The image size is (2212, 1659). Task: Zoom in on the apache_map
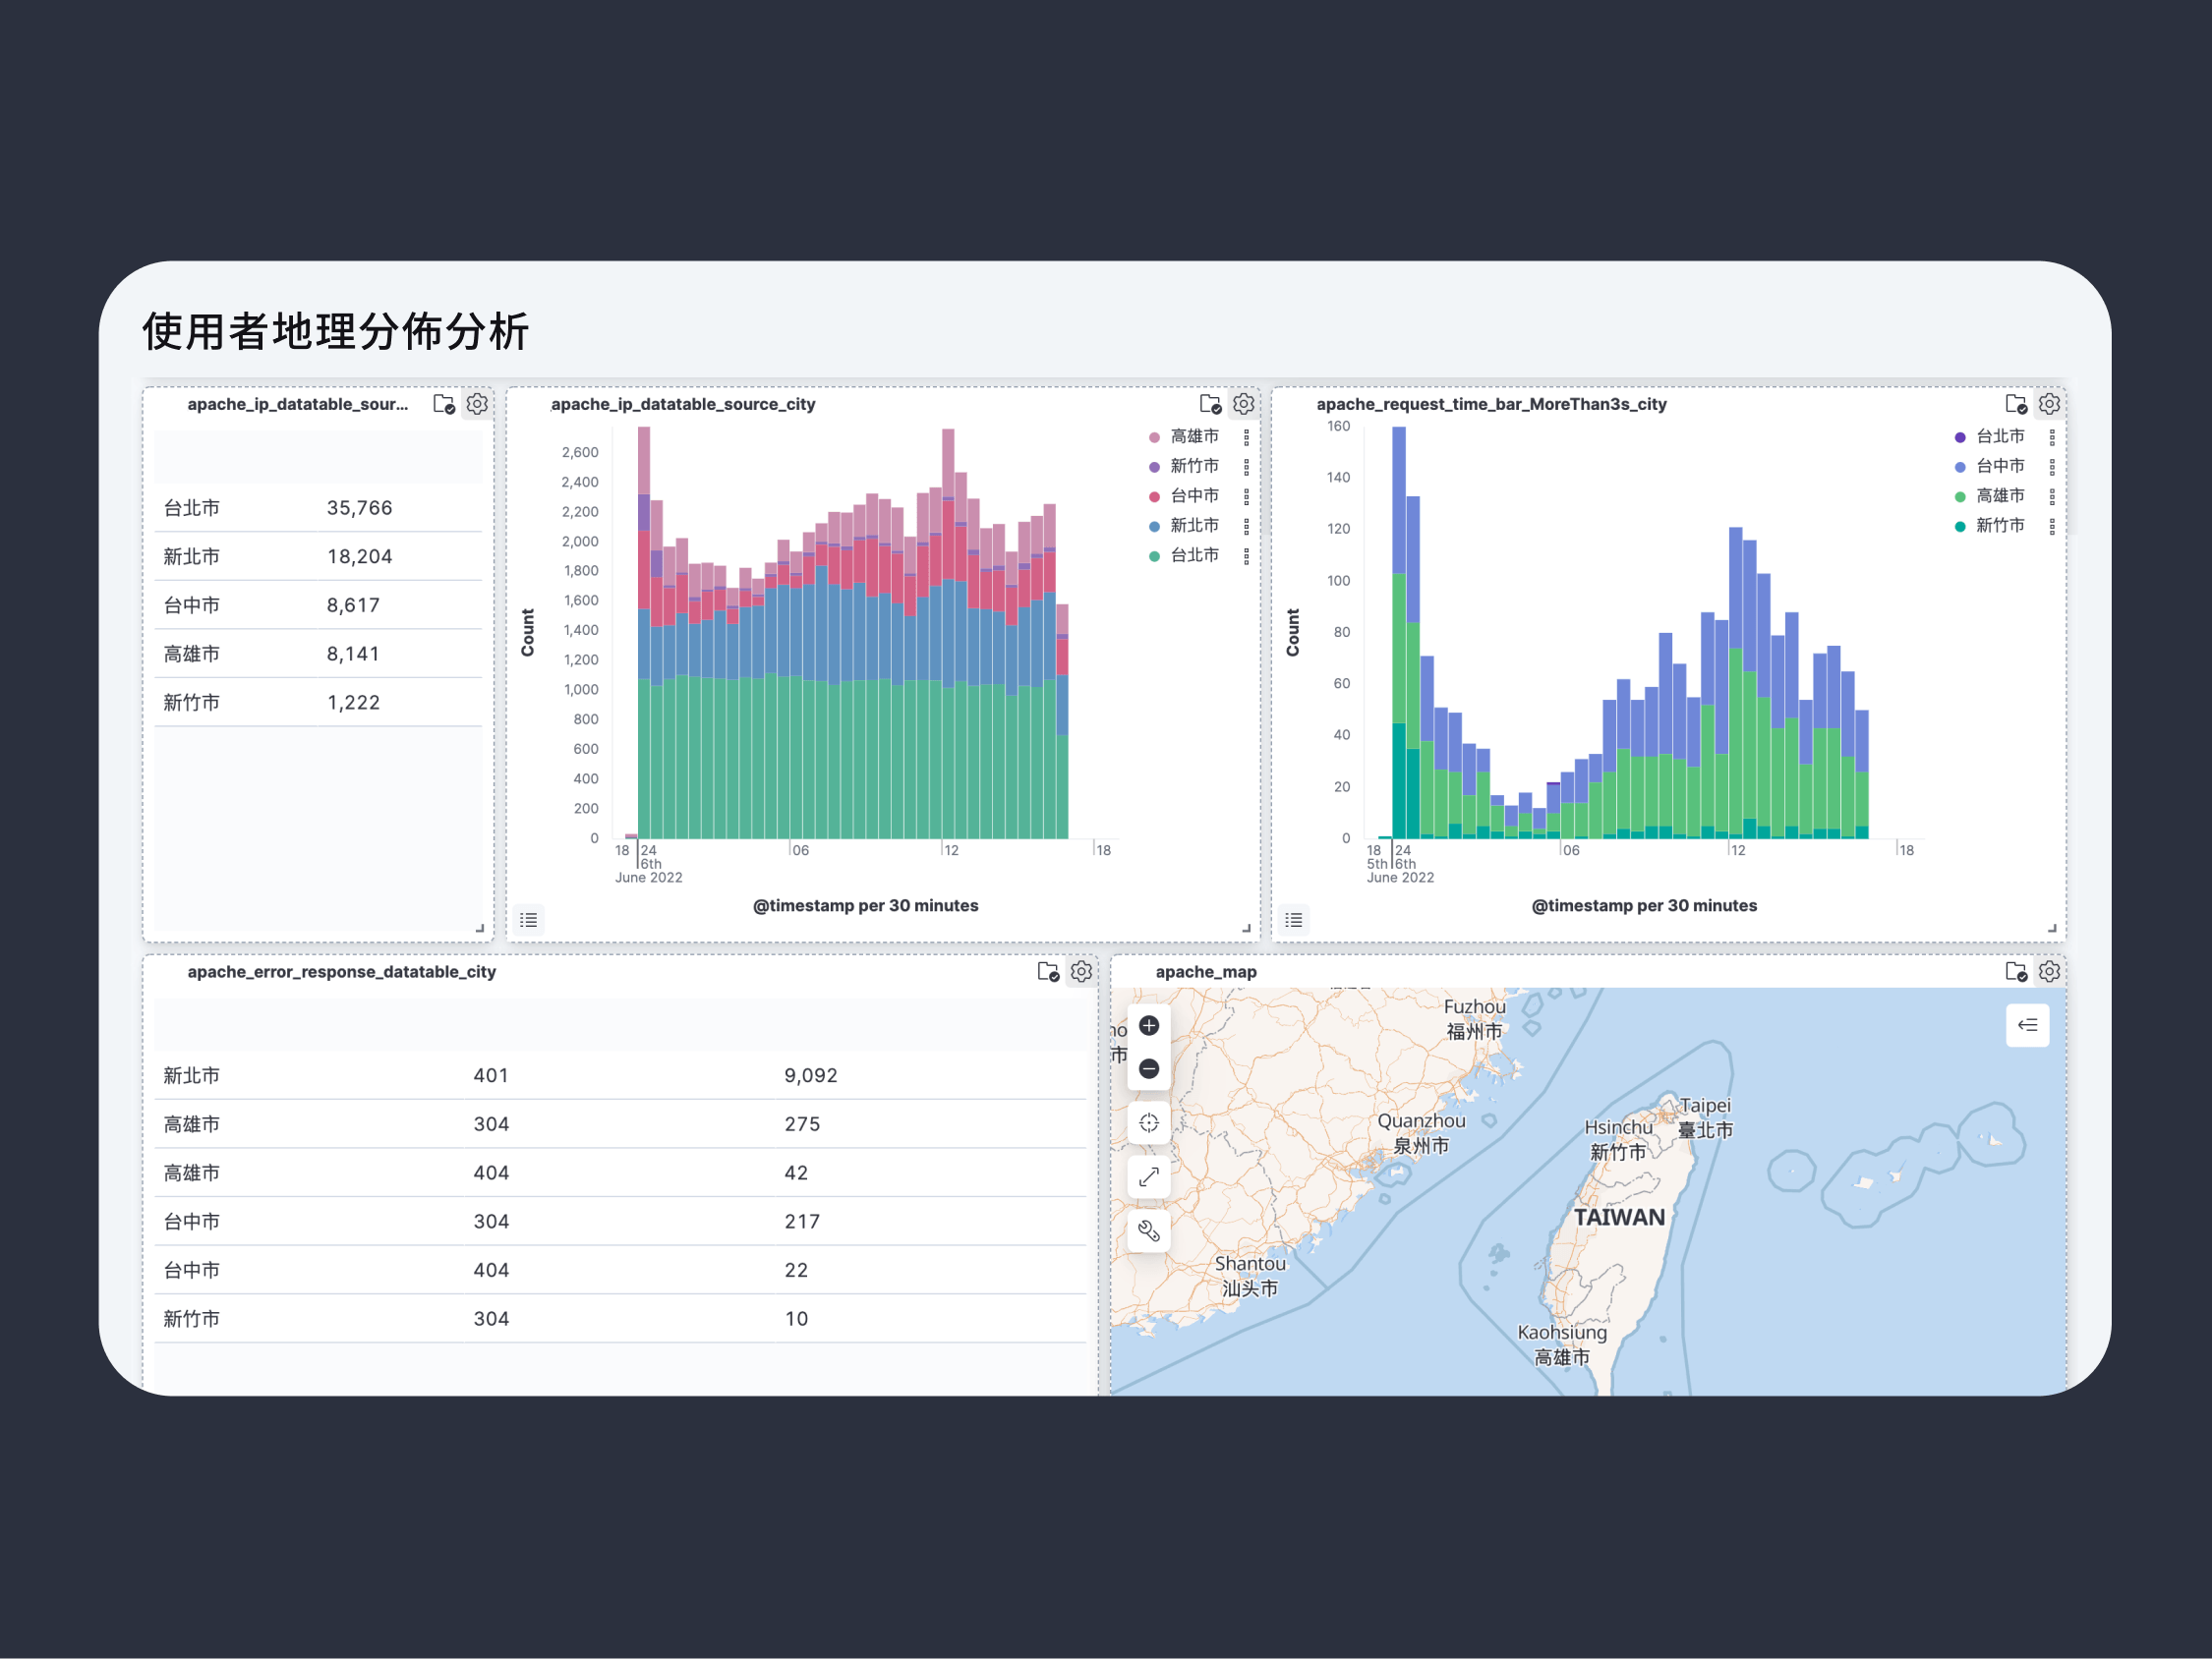point(1149,1025)
